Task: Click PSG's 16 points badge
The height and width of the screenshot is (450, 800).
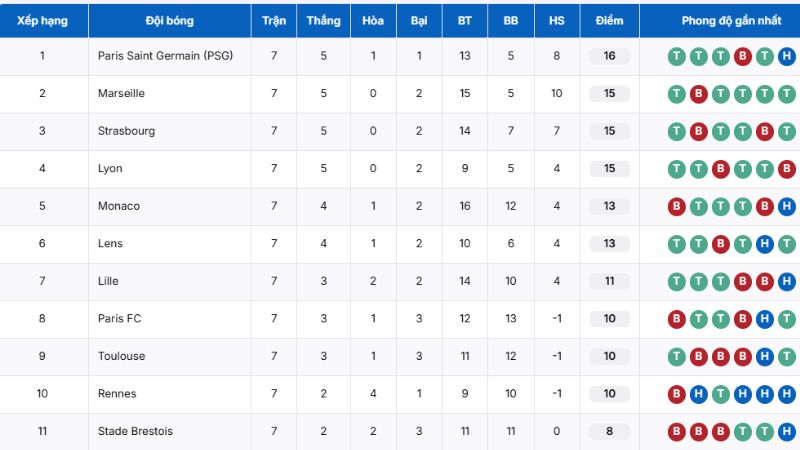Action: tap(609, 56)
